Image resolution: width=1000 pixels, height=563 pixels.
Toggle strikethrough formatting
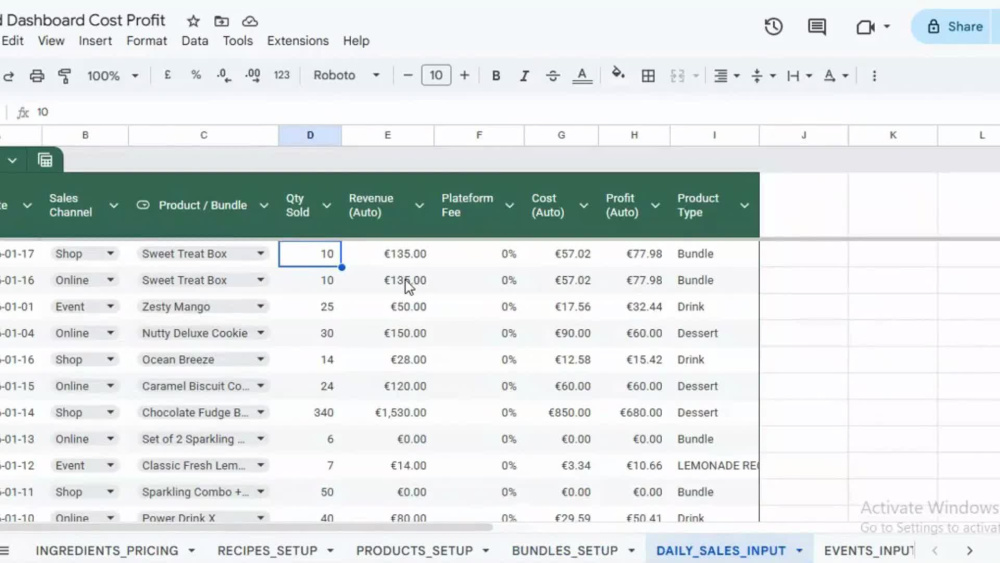click(x=552, y=76)
